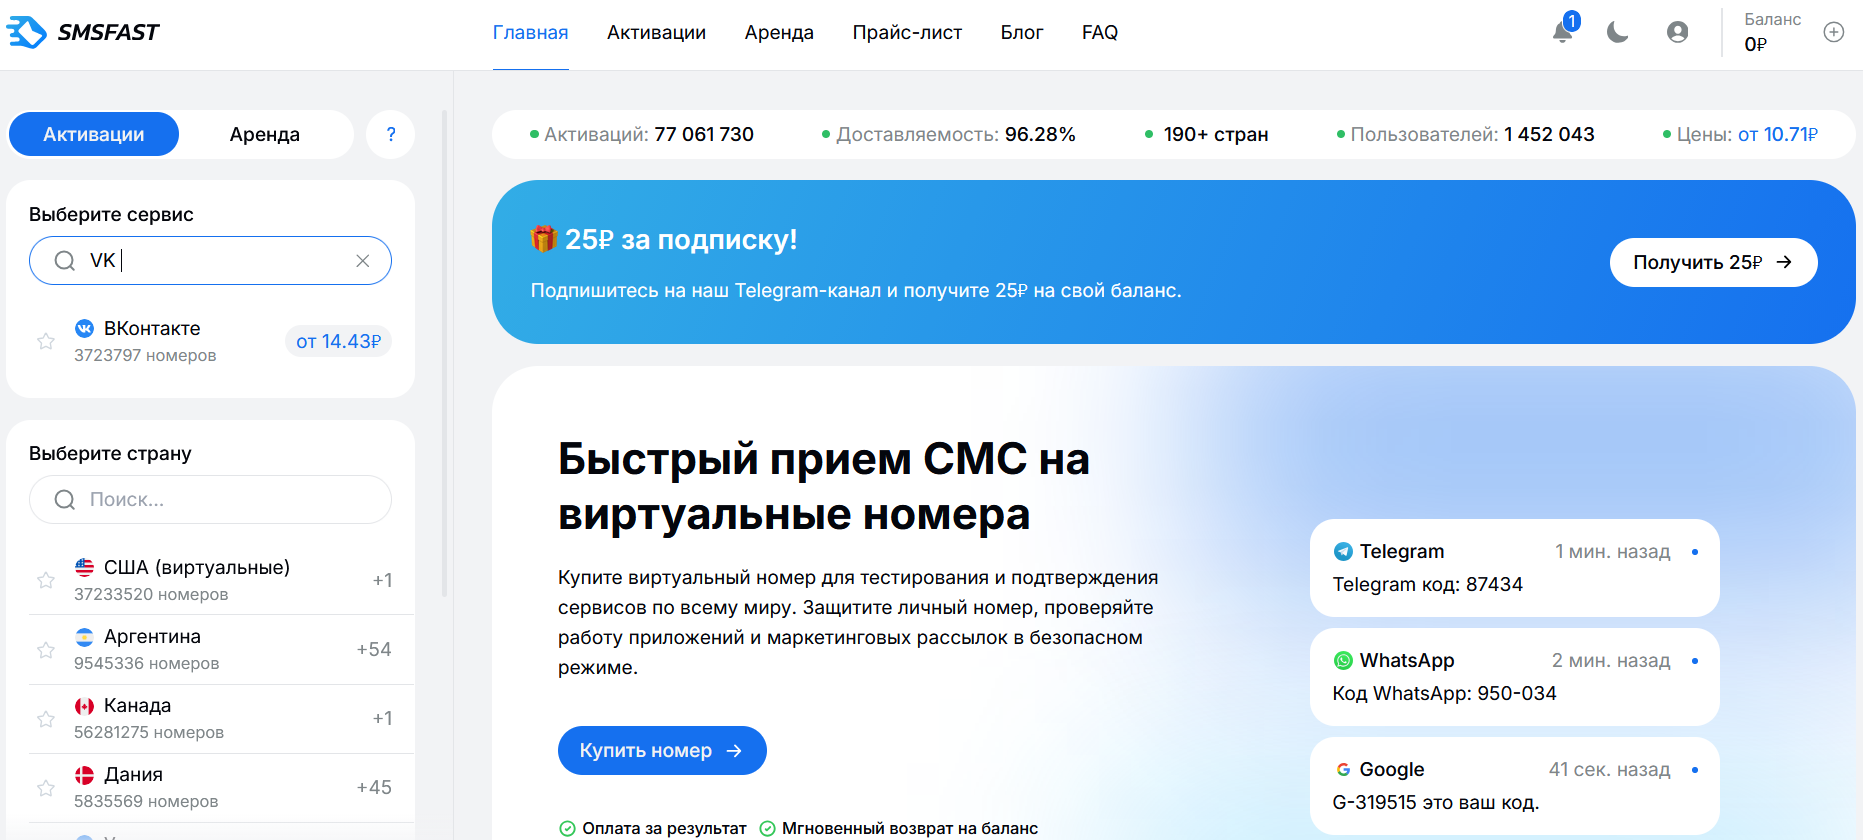Viewport: 1863px width, 840px height.
Task: Choose США (виртуальные) country
Action: pos(221,580)
